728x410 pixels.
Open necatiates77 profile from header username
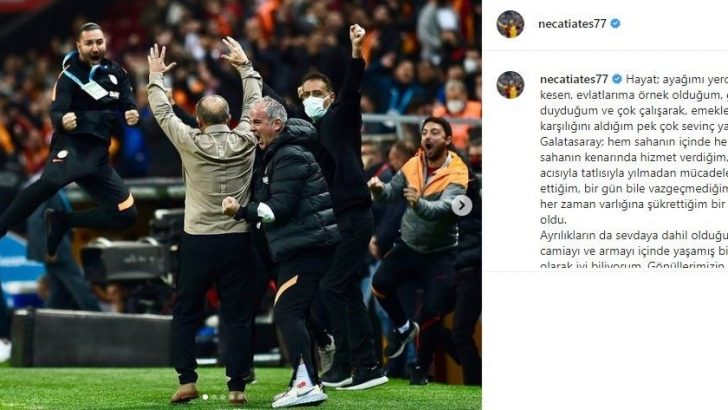[572, 24]
